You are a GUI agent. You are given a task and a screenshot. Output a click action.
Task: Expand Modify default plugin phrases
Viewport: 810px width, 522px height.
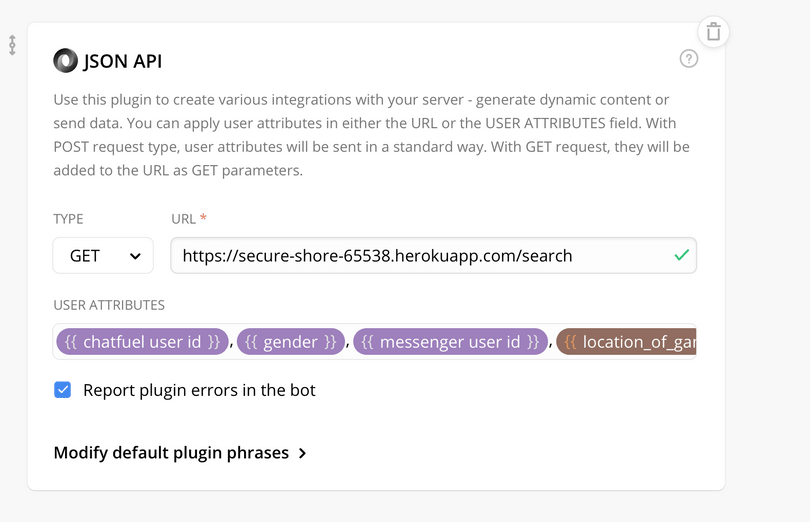point(171,453)
